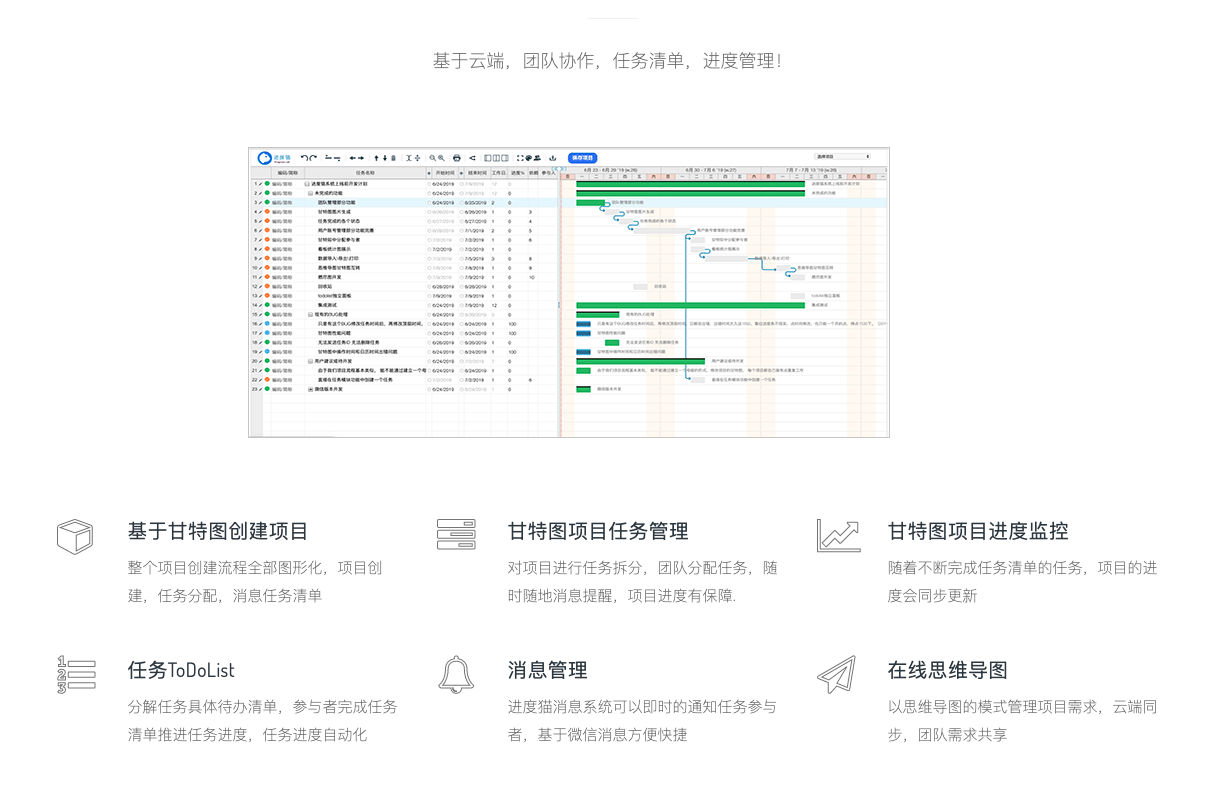The height and width of the screenshot is (797, 1214).
Task: Click the status dot on row 3
Action: 267,202
